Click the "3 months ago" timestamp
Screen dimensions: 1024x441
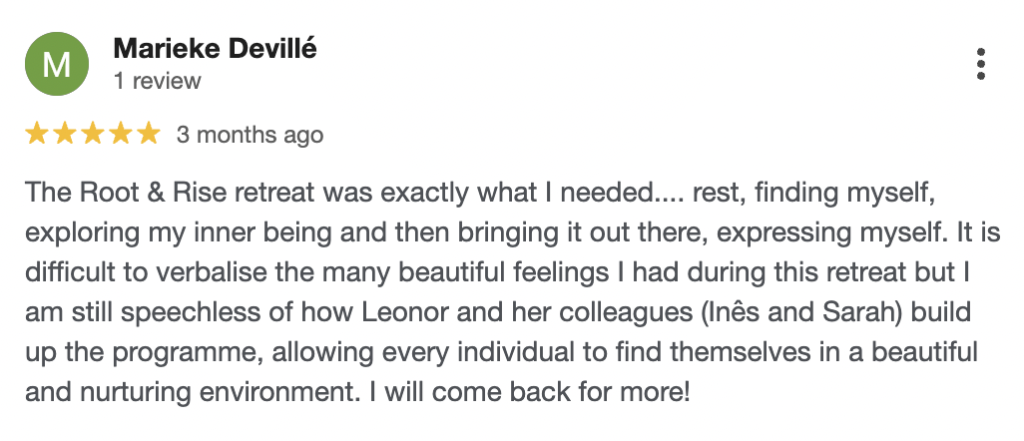coord(250,134)
